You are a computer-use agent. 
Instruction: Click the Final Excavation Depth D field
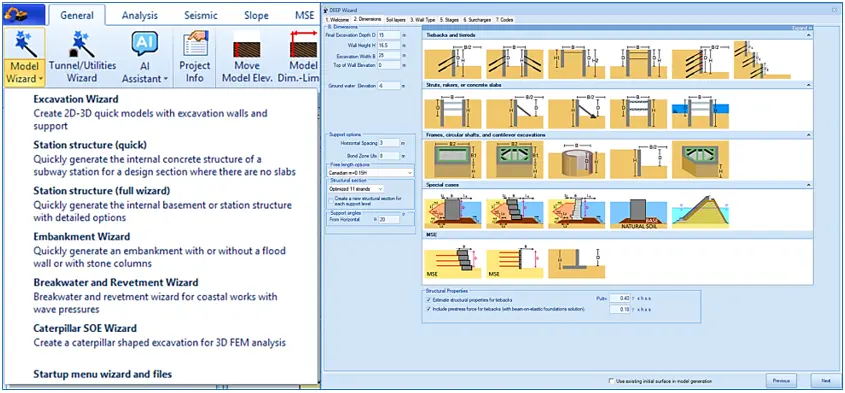(388, 35)
